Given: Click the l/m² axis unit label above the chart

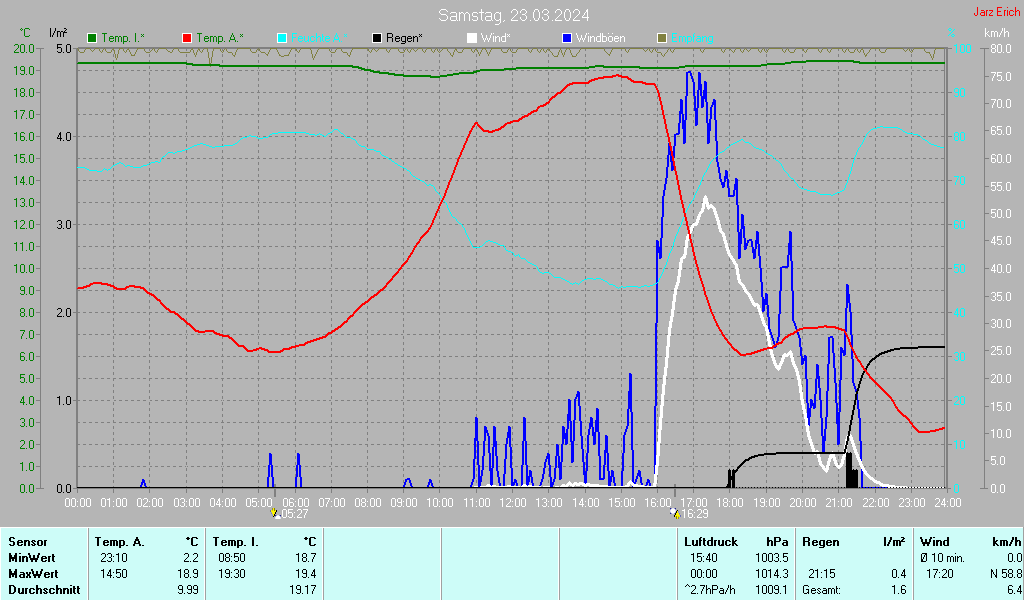Looking at the screenshot, I should point(58,33).
